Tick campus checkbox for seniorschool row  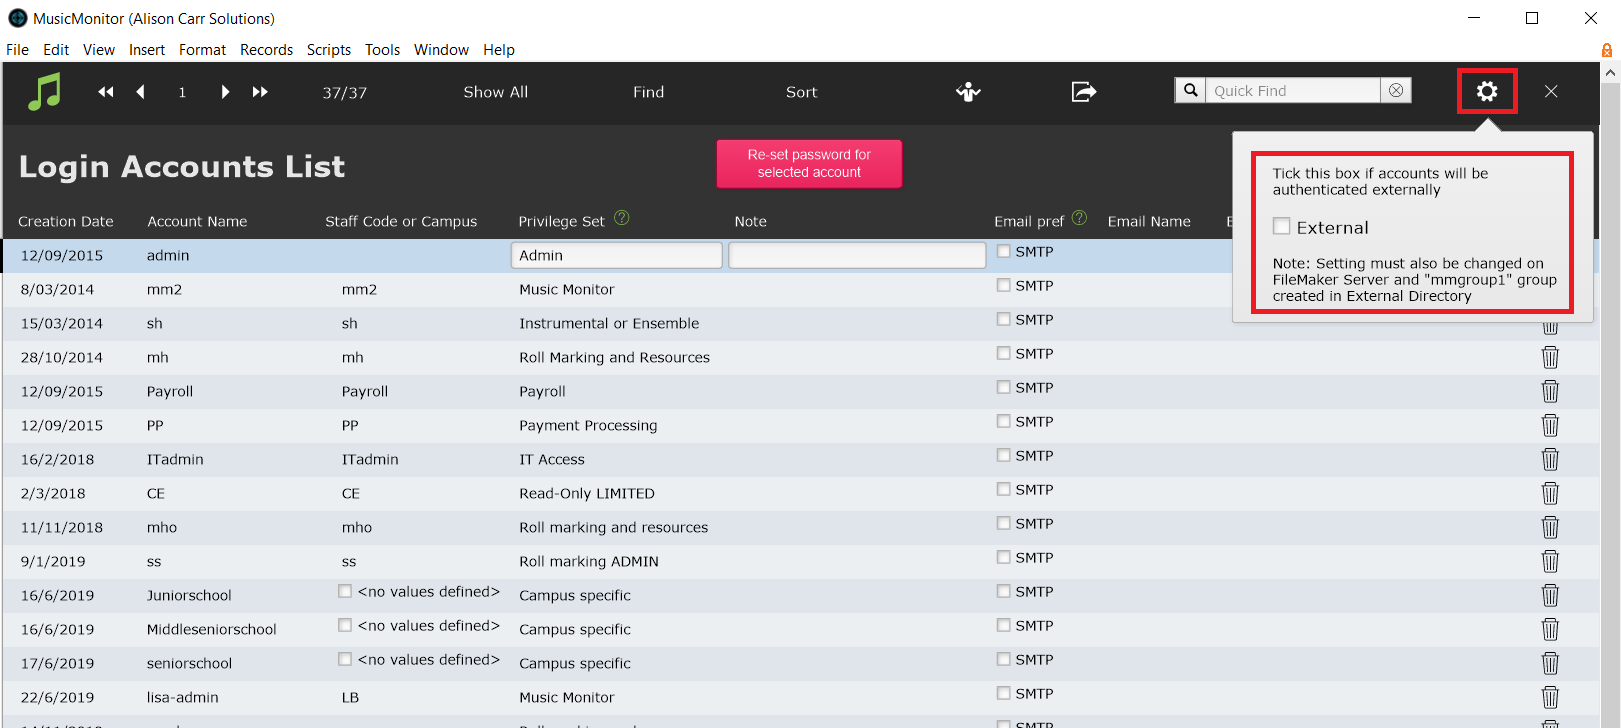[x=345, y=659]
